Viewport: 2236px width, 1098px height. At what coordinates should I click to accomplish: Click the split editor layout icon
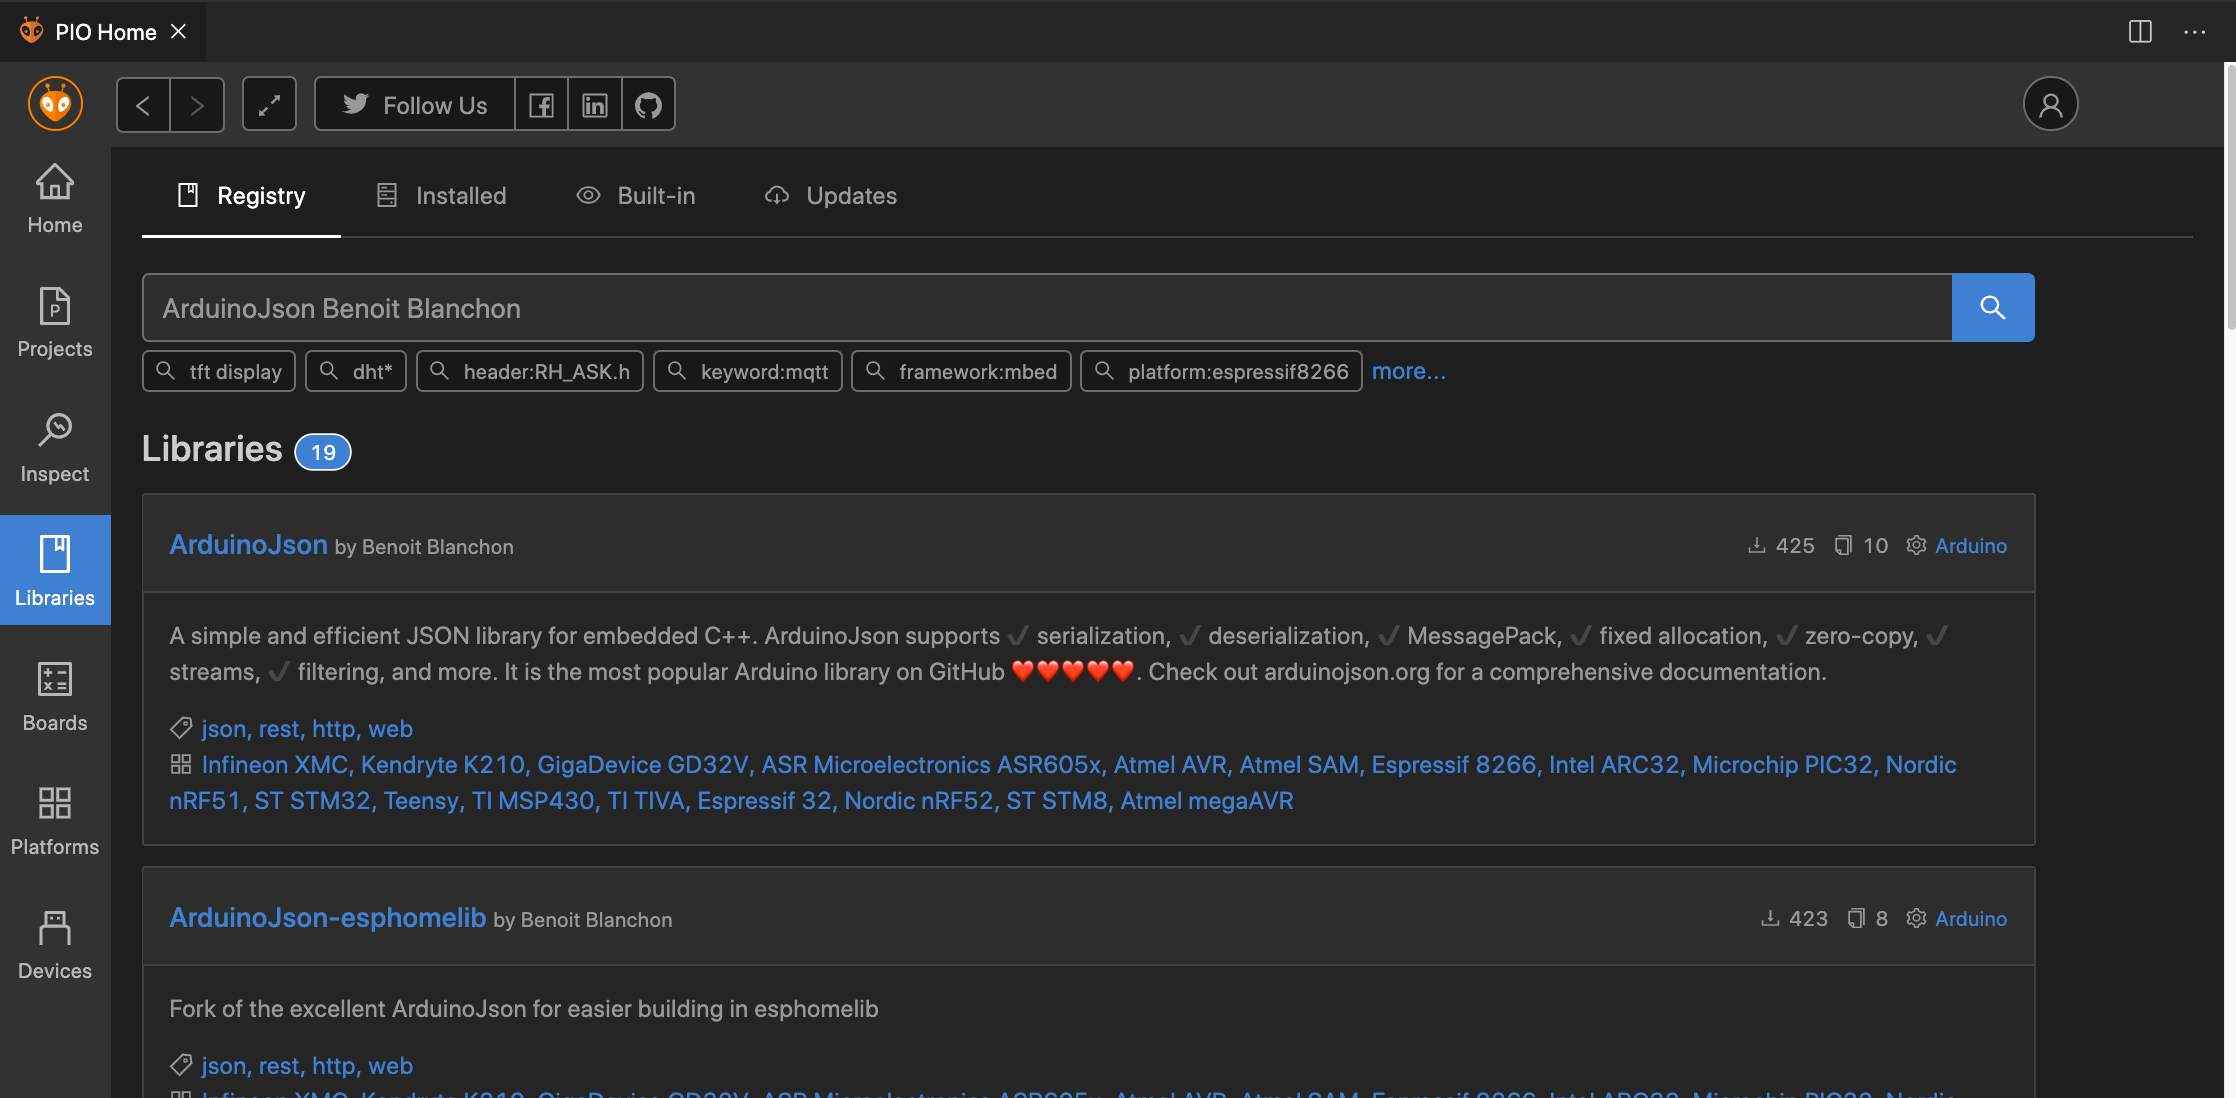click(x=2140, y=32)
